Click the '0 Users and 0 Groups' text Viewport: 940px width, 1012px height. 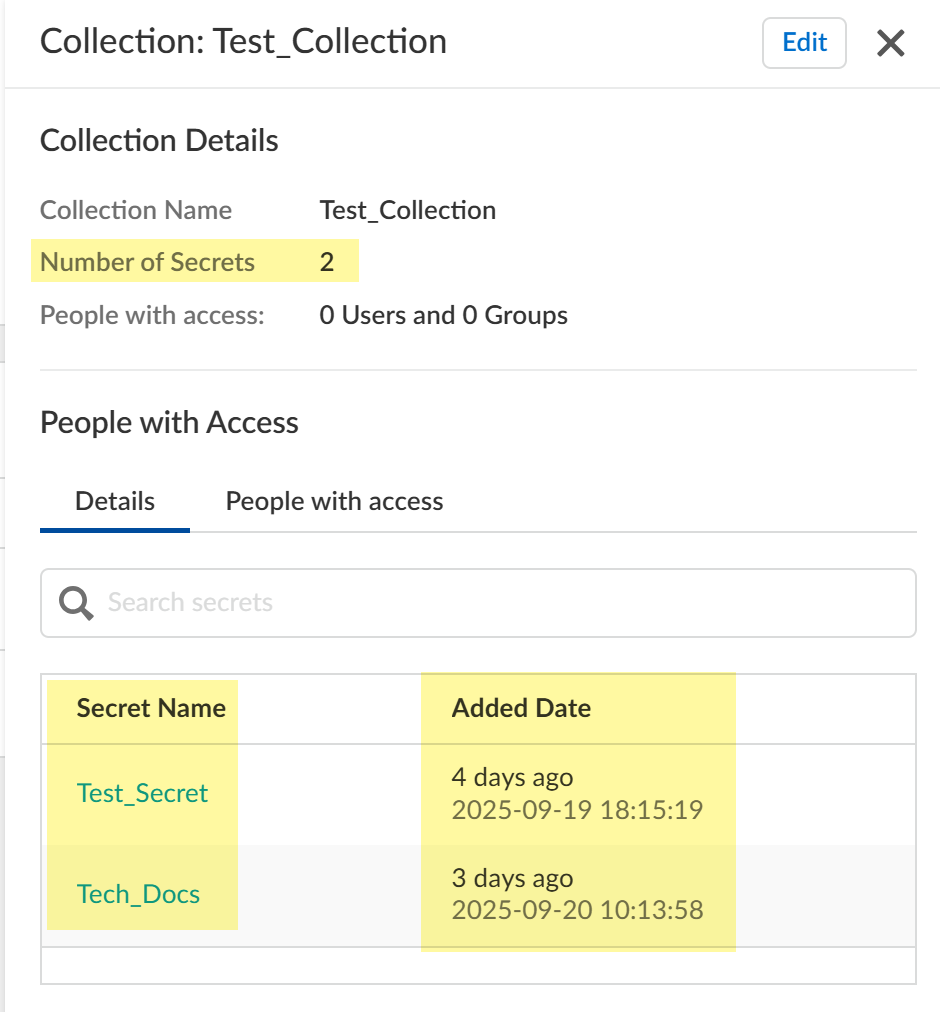[x=443, y=316]
